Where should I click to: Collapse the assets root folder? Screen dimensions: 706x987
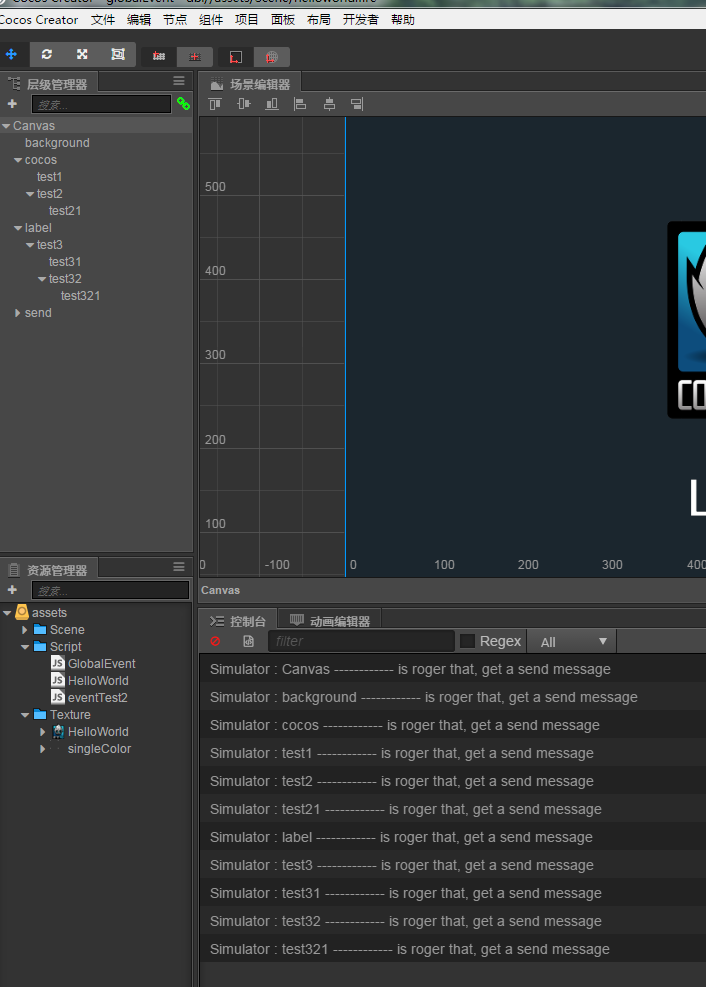coord(7,612)
